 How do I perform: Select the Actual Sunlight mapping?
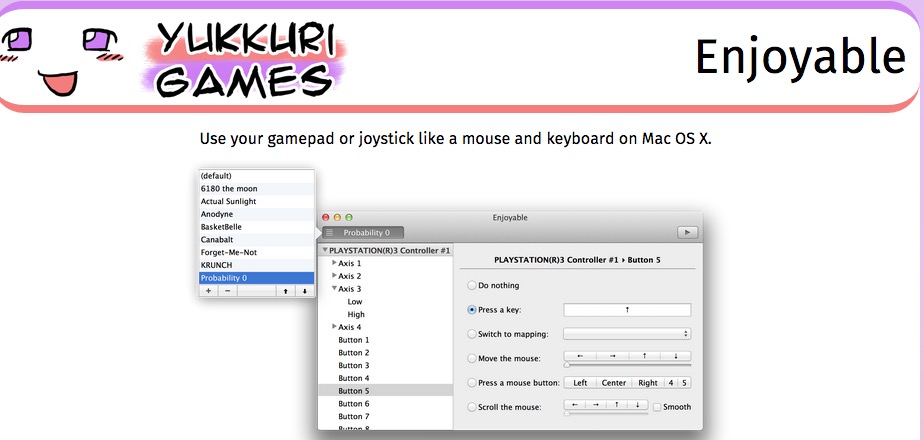tap(256, 201)
